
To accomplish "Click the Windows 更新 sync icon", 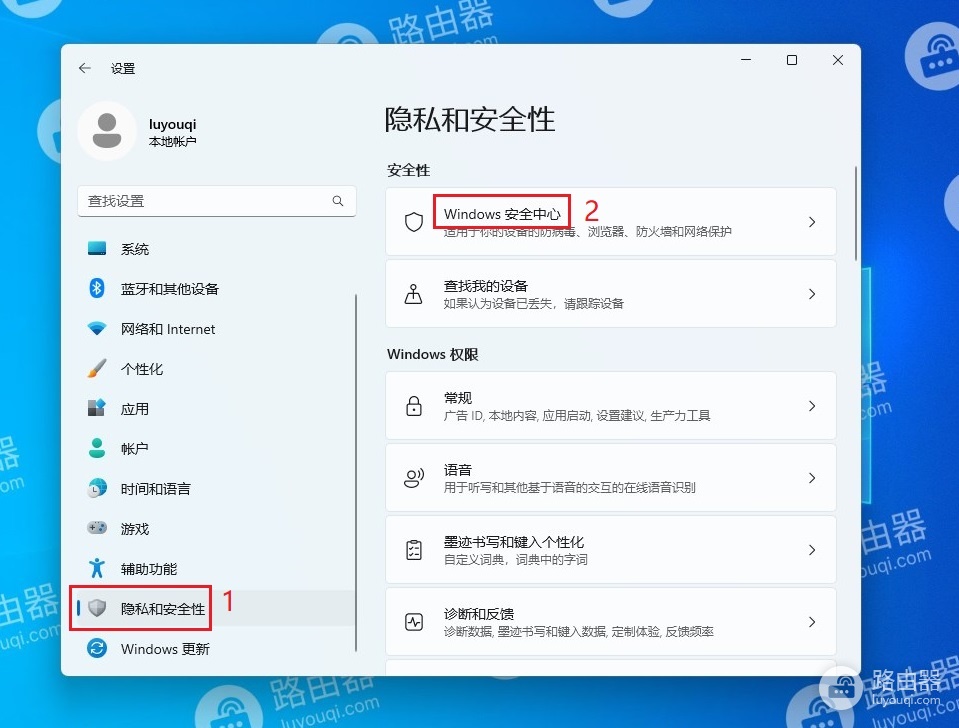I will 97,648.
